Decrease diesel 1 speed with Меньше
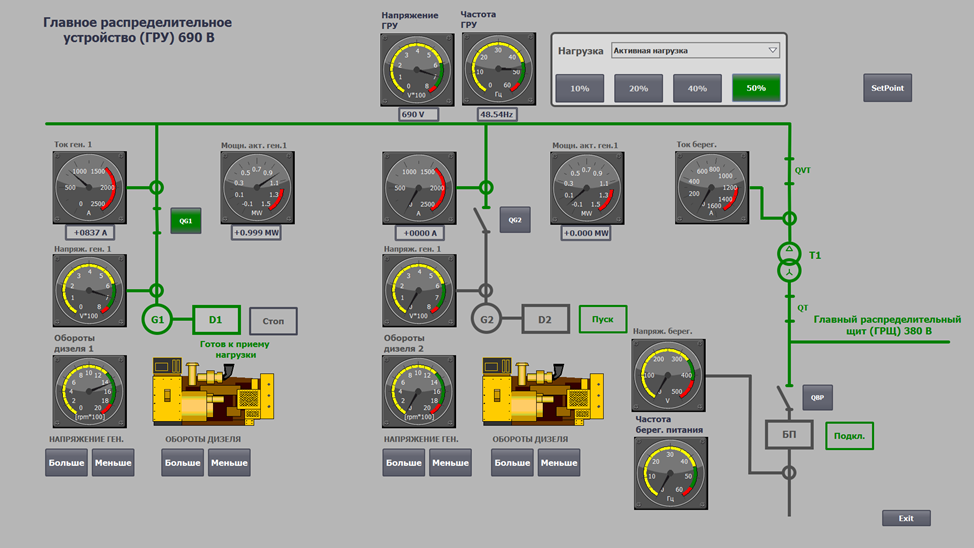Viewport: 974px width, 548px height. (229, 463)
